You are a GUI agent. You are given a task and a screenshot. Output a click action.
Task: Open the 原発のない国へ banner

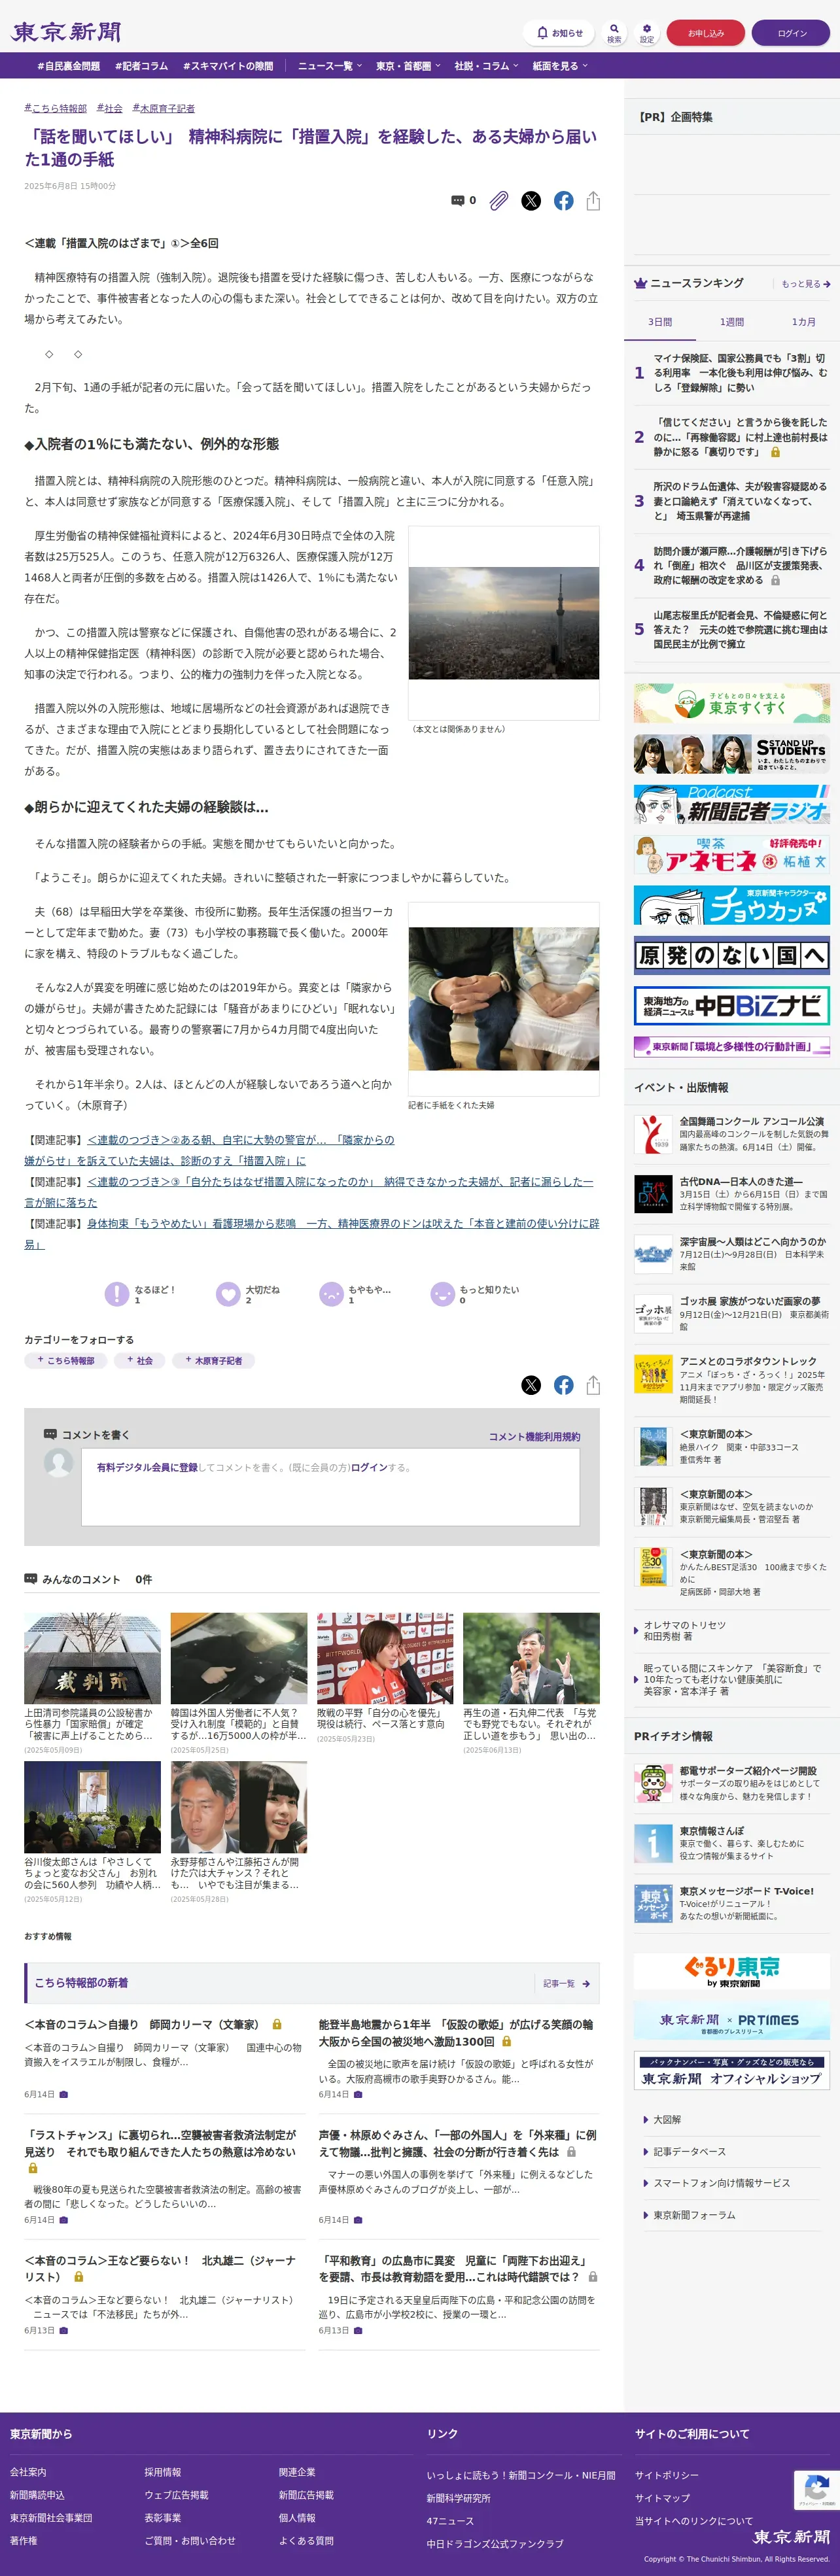[731, 955]
